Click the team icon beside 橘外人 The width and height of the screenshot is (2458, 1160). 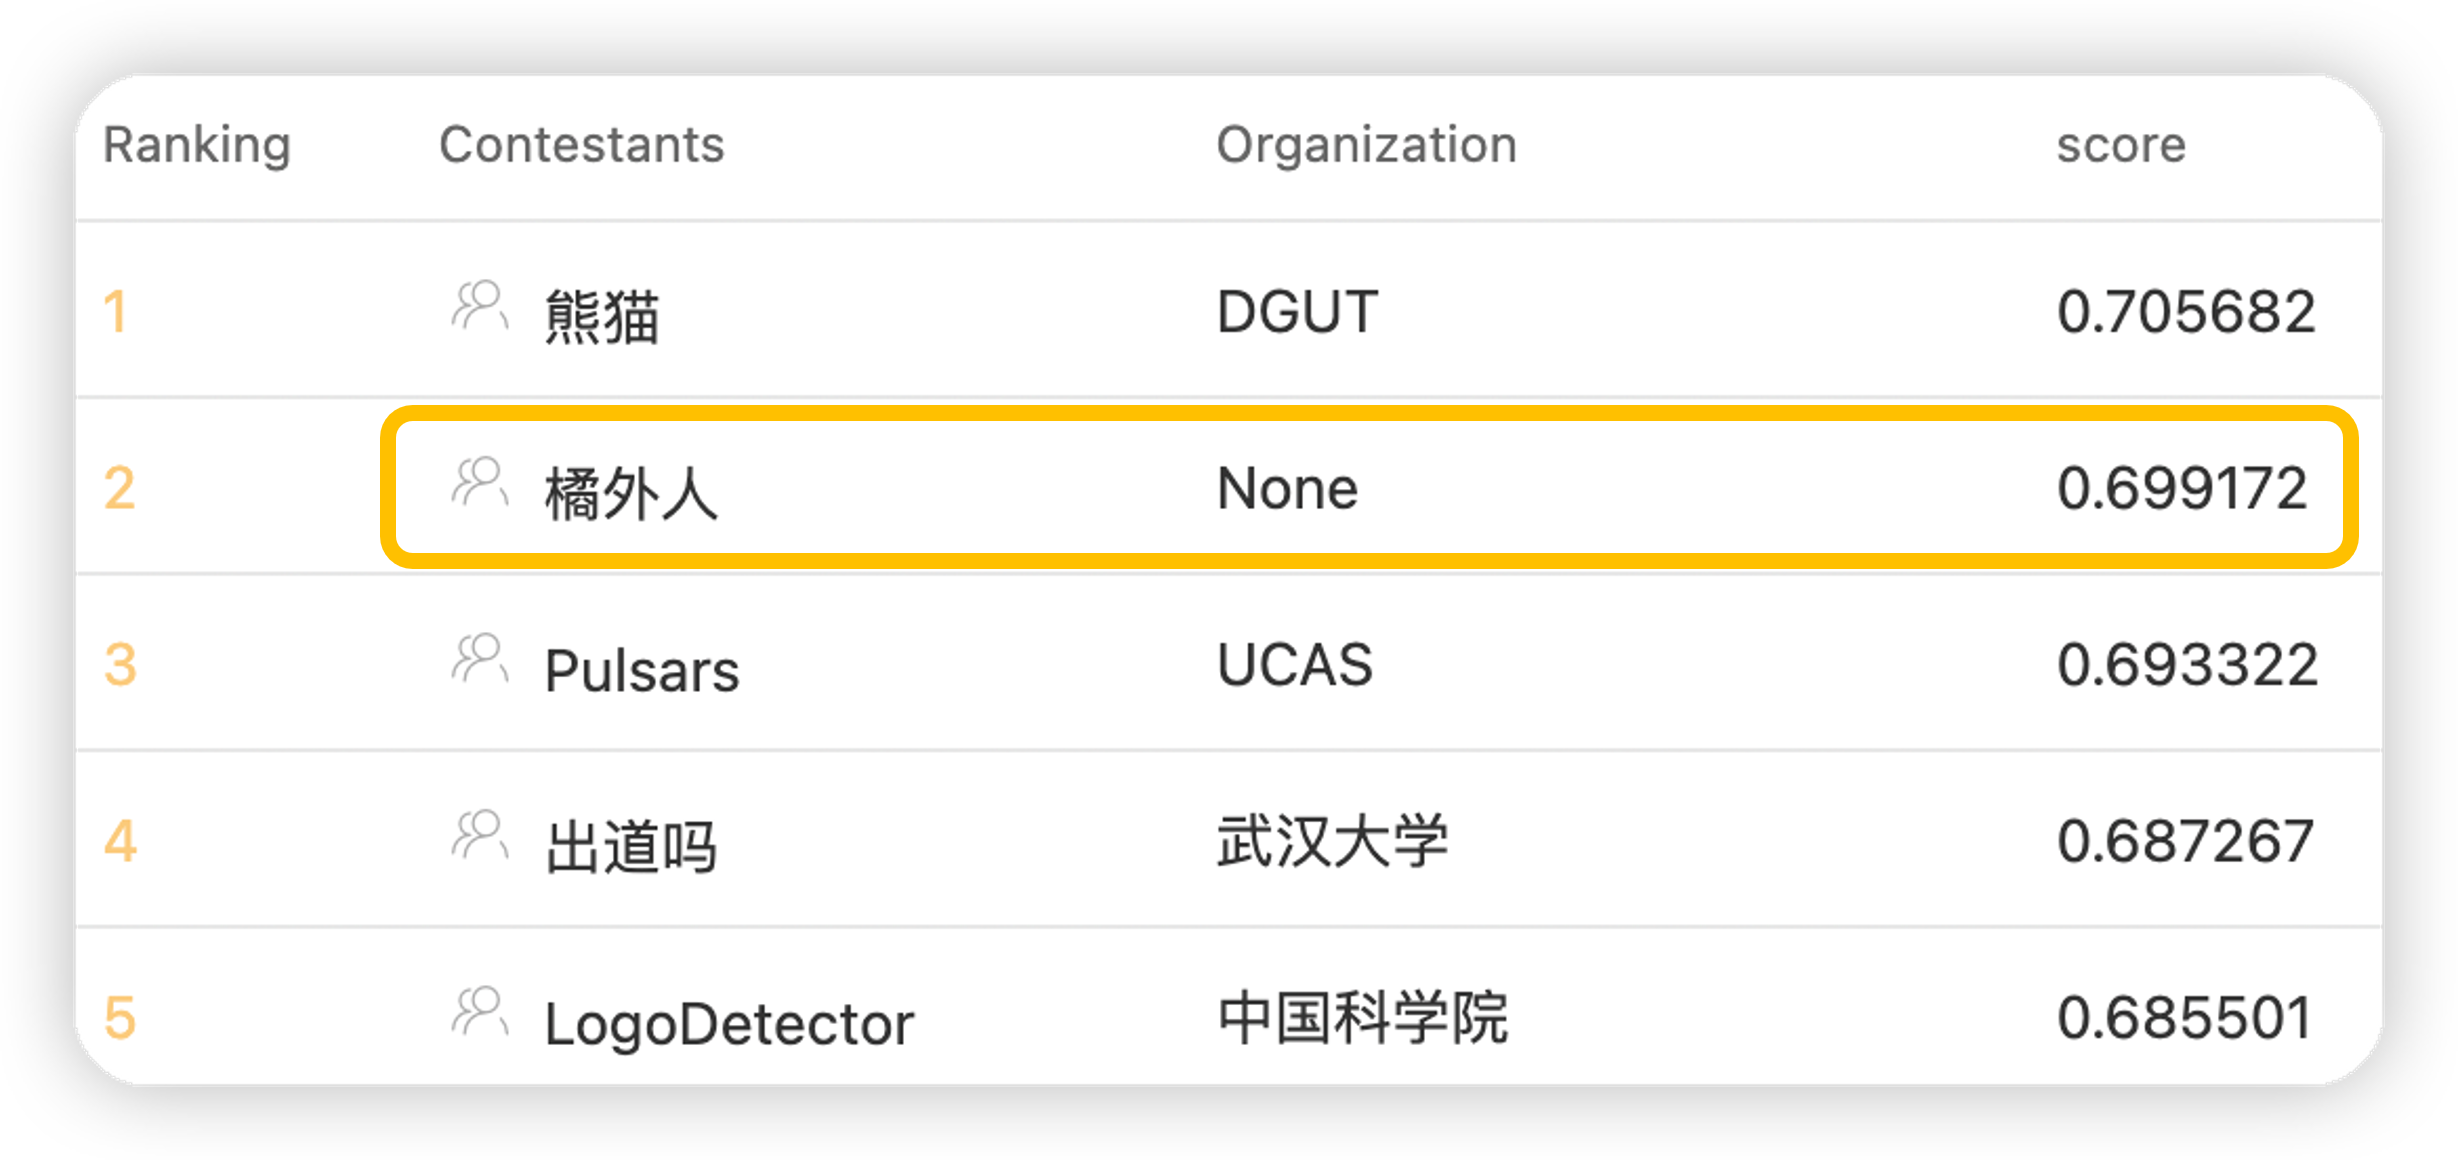pos(480,483)
